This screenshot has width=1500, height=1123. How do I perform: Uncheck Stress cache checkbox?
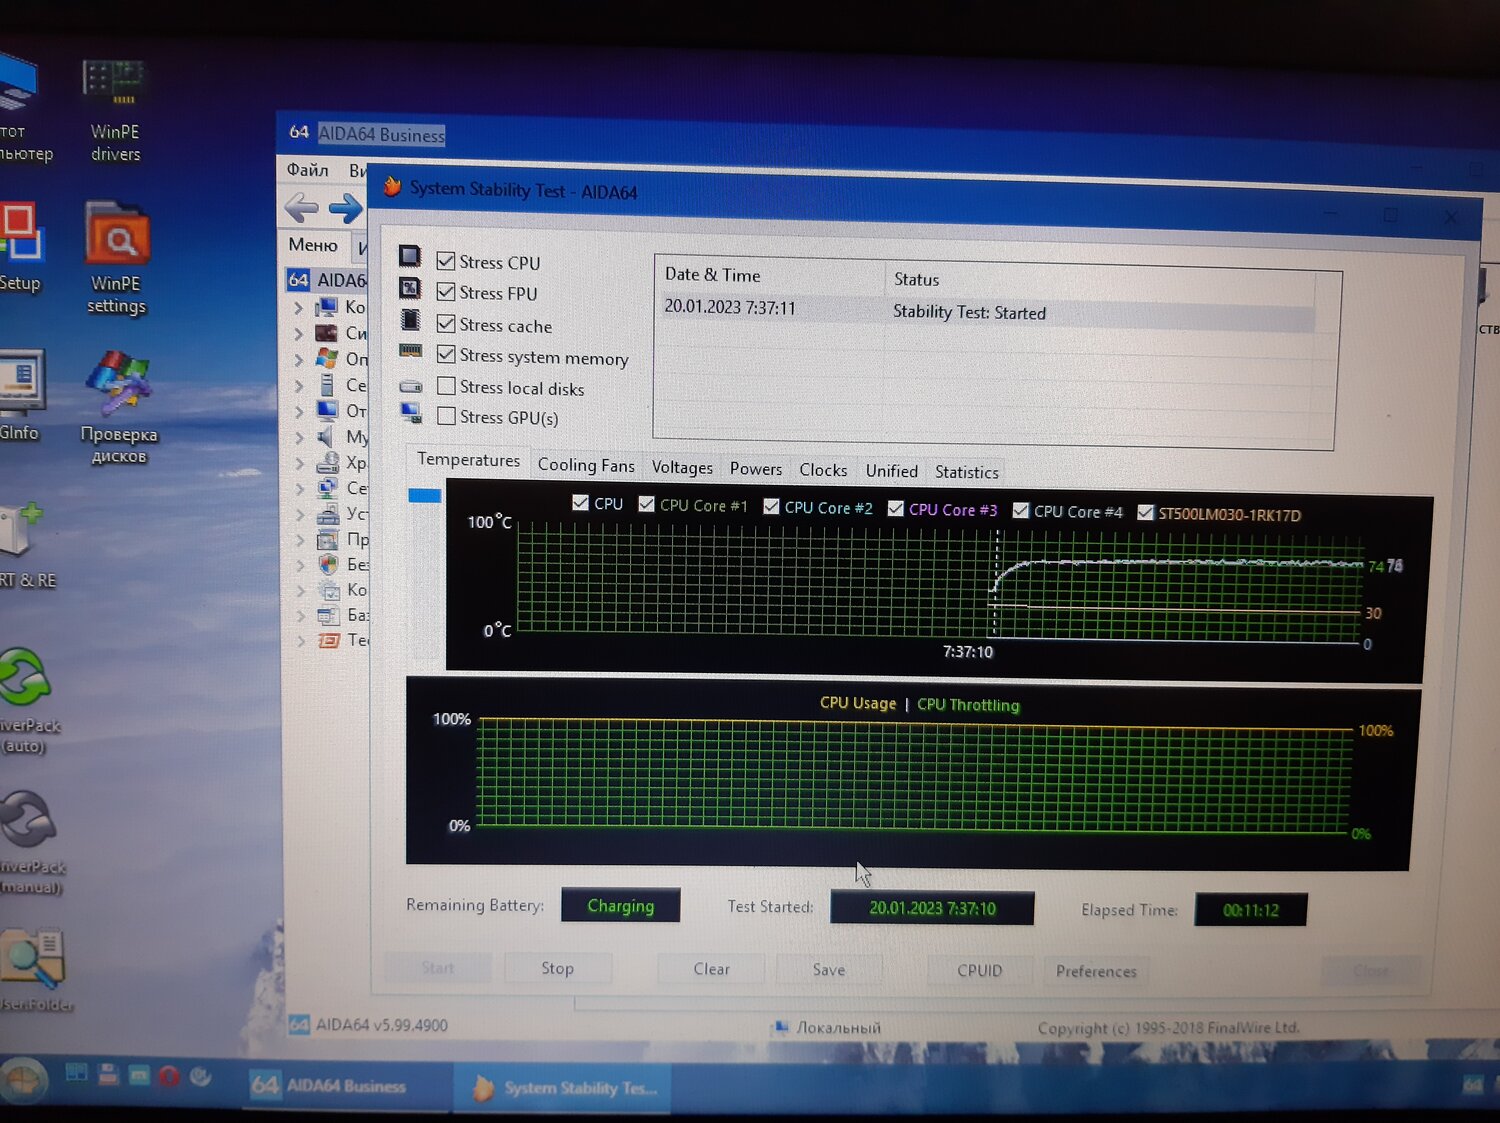446,324
